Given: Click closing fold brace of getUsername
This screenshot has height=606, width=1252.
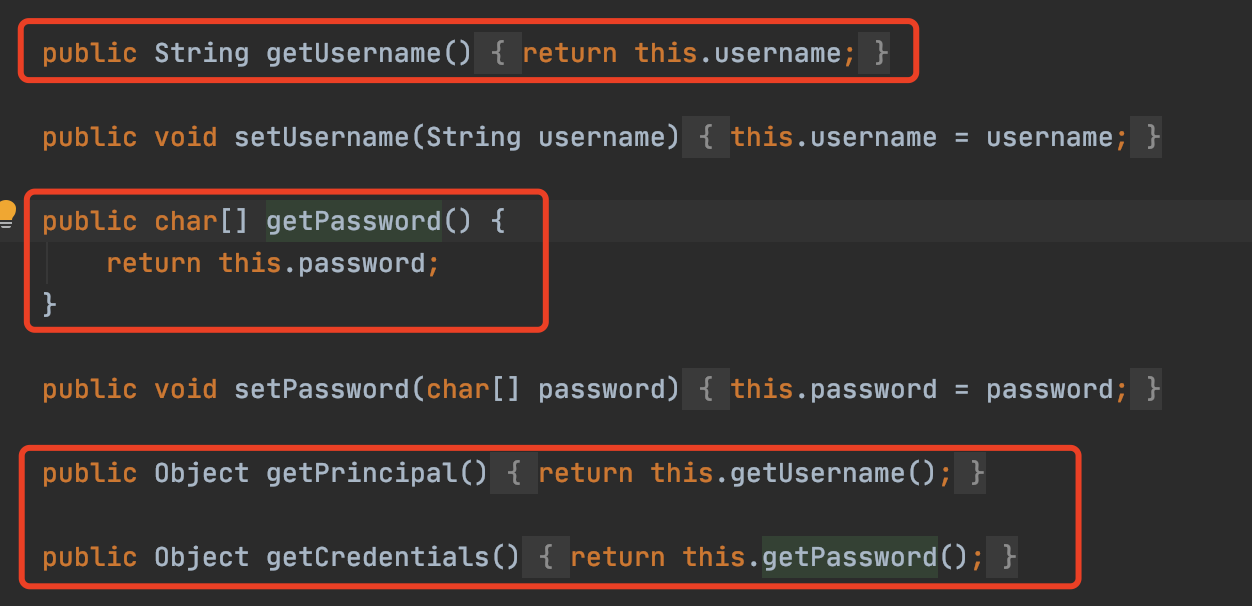Looking at the screenshot, I should [880, 53].
